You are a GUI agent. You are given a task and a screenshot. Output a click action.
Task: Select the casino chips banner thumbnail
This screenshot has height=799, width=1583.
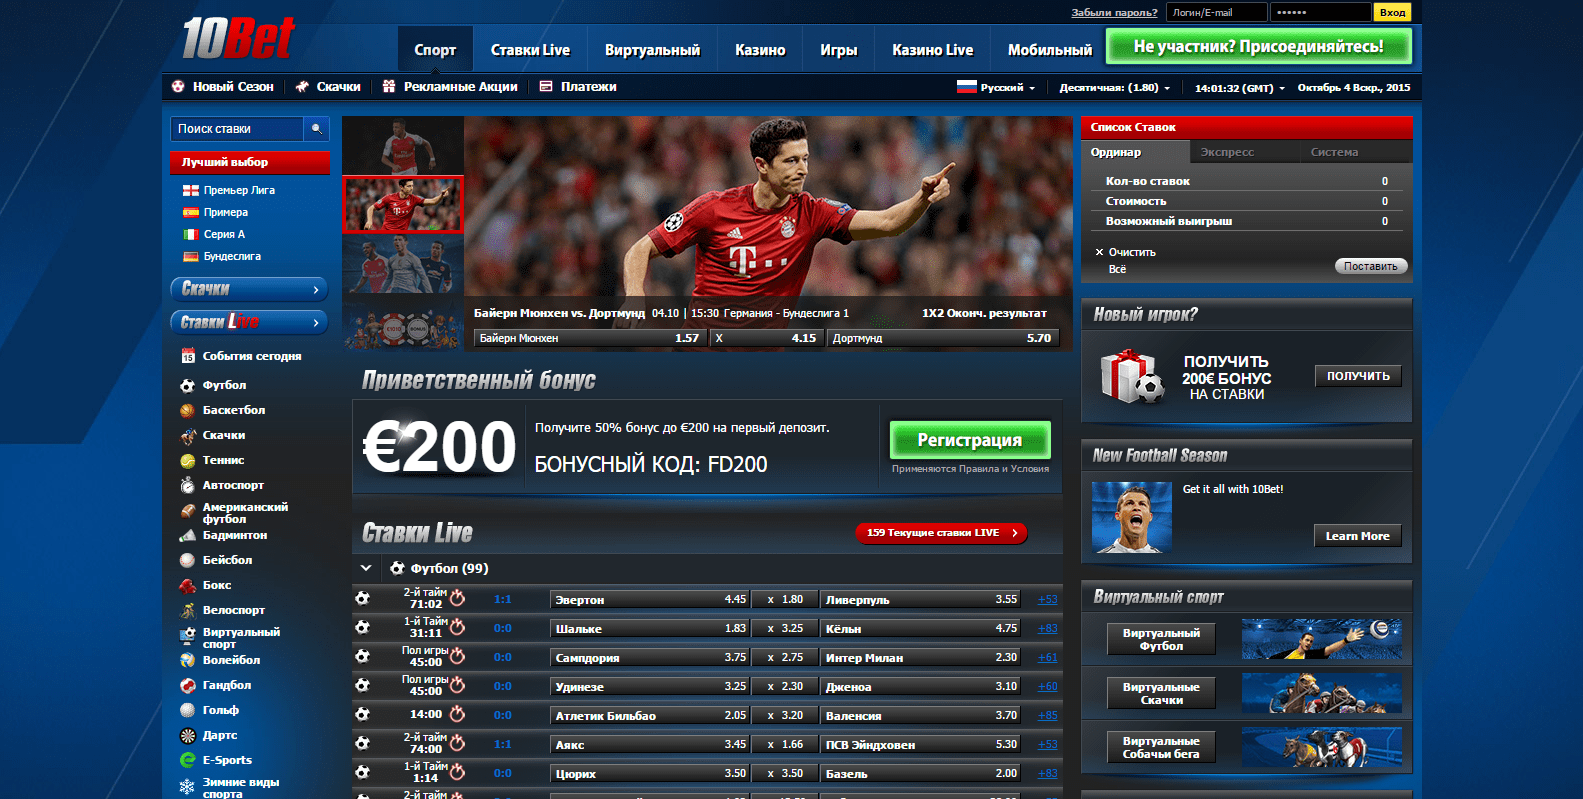(403, 323)
